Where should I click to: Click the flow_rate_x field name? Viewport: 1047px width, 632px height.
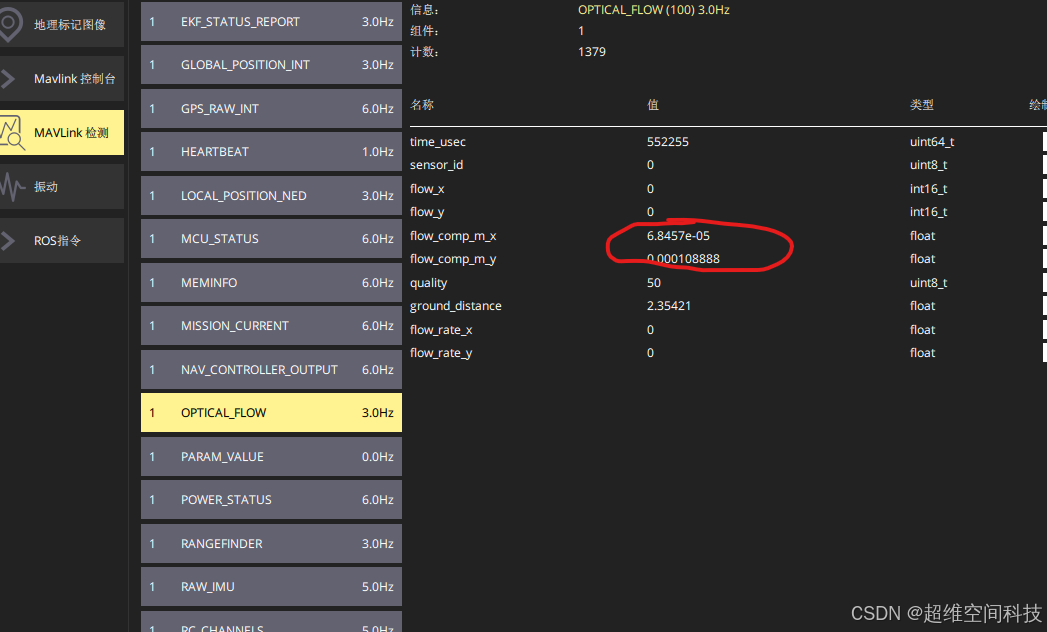[441, 329]
